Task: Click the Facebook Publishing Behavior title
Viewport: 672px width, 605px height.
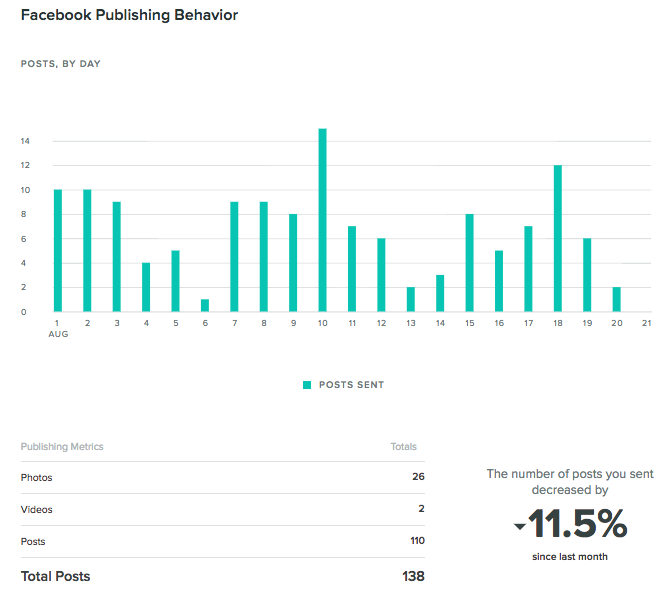Action: point(129,16)
